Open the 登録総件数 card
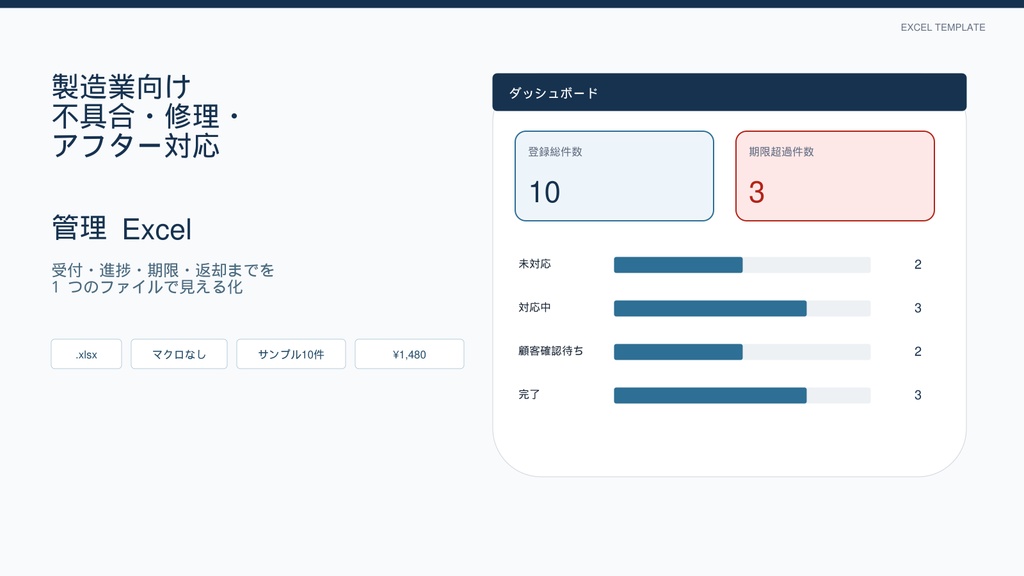This screenshot has width=1024, height=576. click(x=614, y=176)
